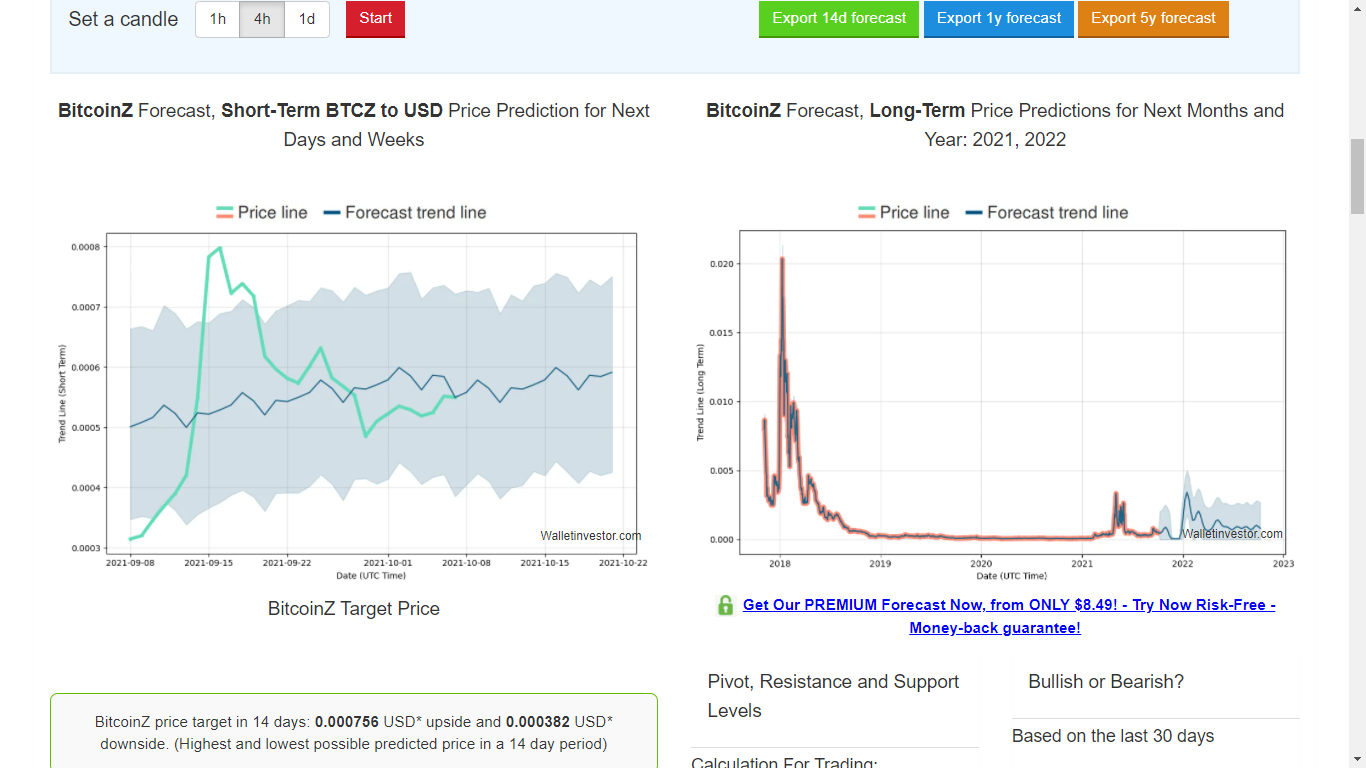
Task: Select the 4h candle option
Action: pyautogui.click(x=262, y=19)
